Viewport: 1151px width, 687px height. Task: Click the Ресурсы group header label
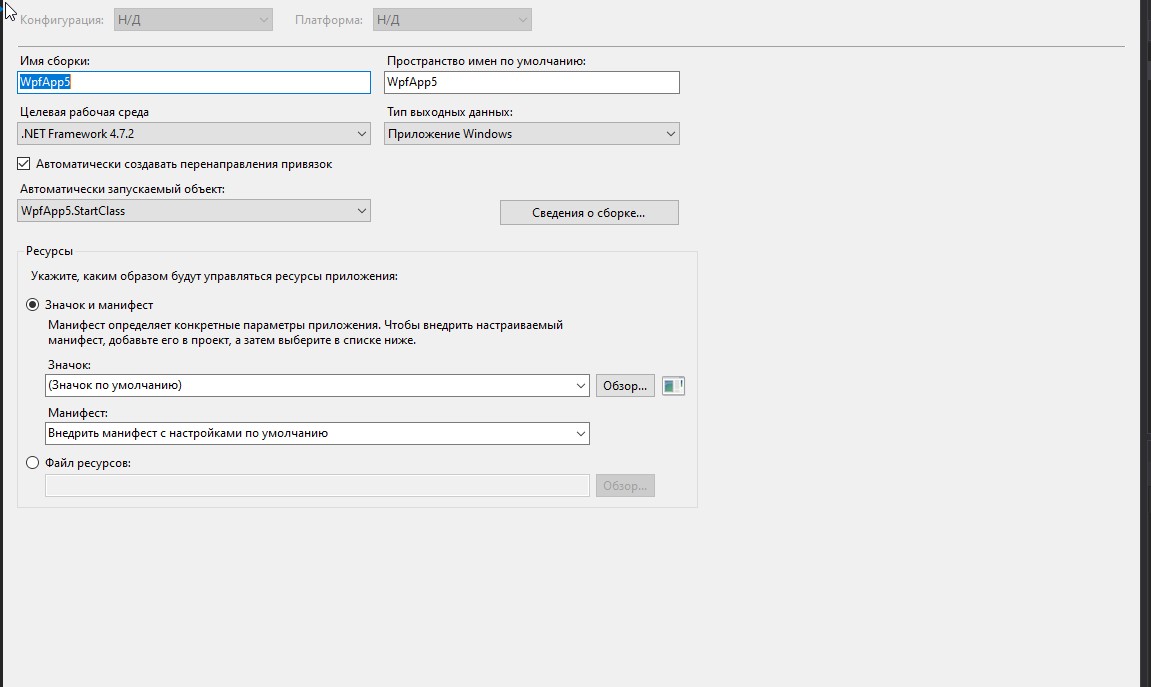[49, 251]
